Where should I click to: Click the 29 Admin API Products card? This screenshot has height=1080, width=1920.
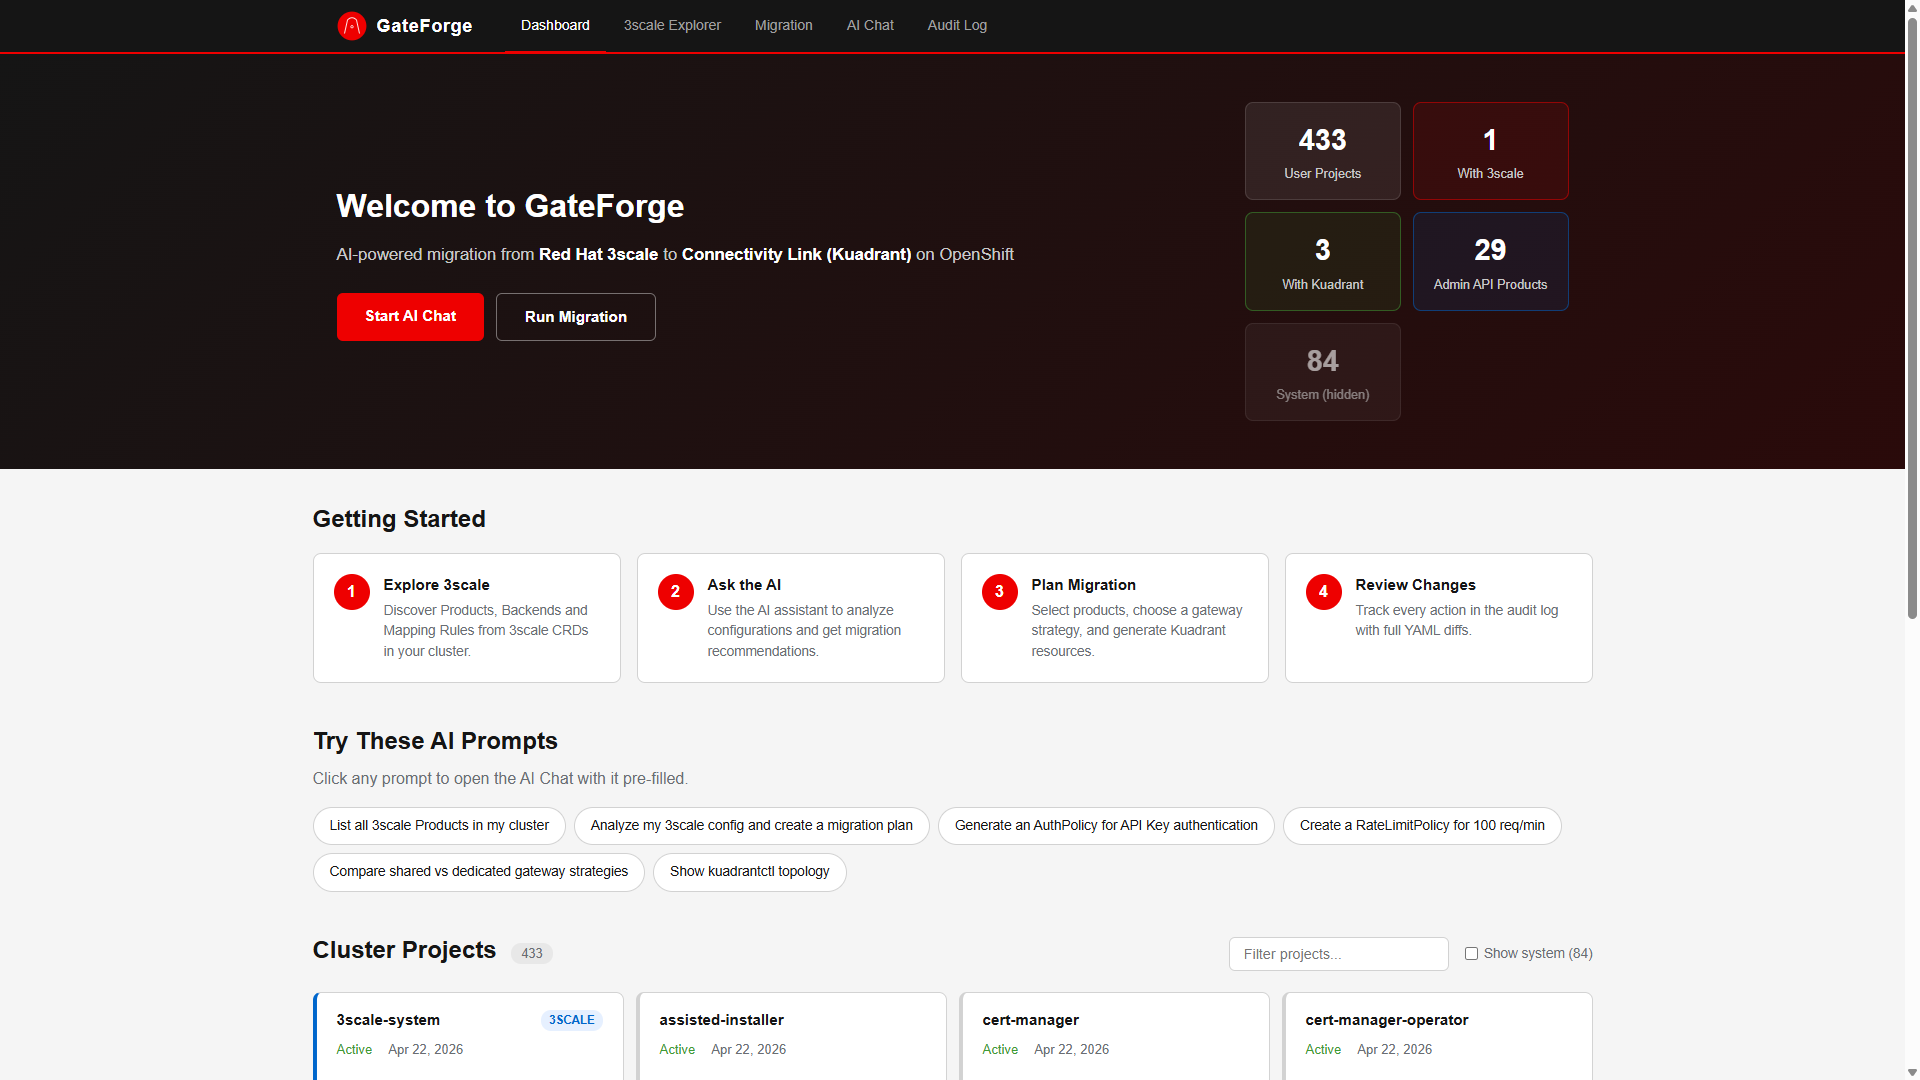1490,261
